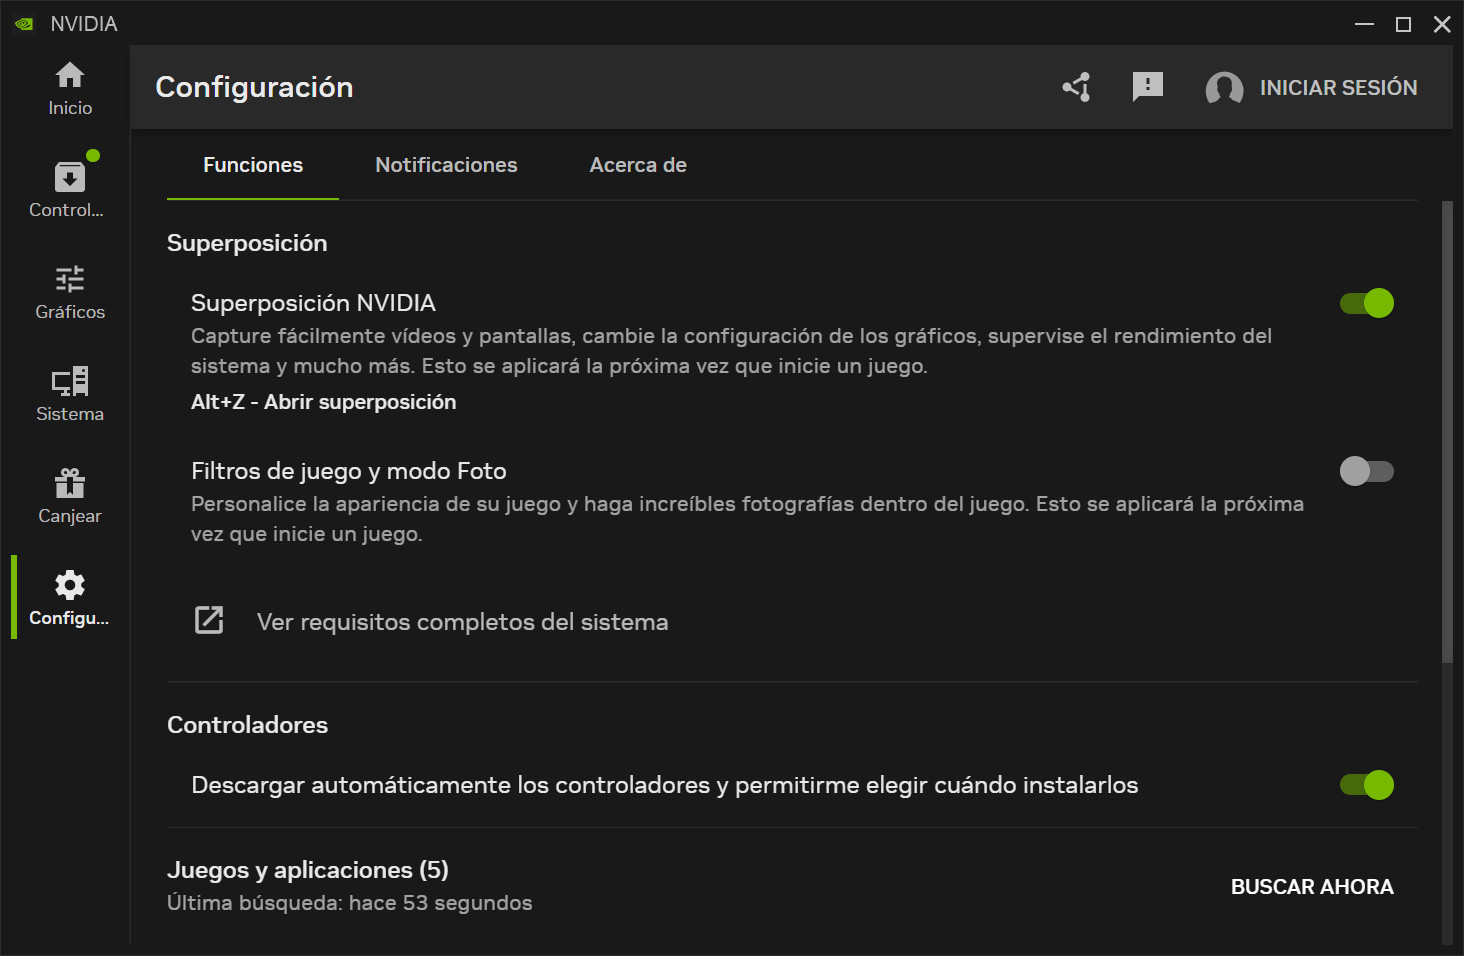Open the Acerca de tab
The image size is (1464, 956).
[638, 165]
